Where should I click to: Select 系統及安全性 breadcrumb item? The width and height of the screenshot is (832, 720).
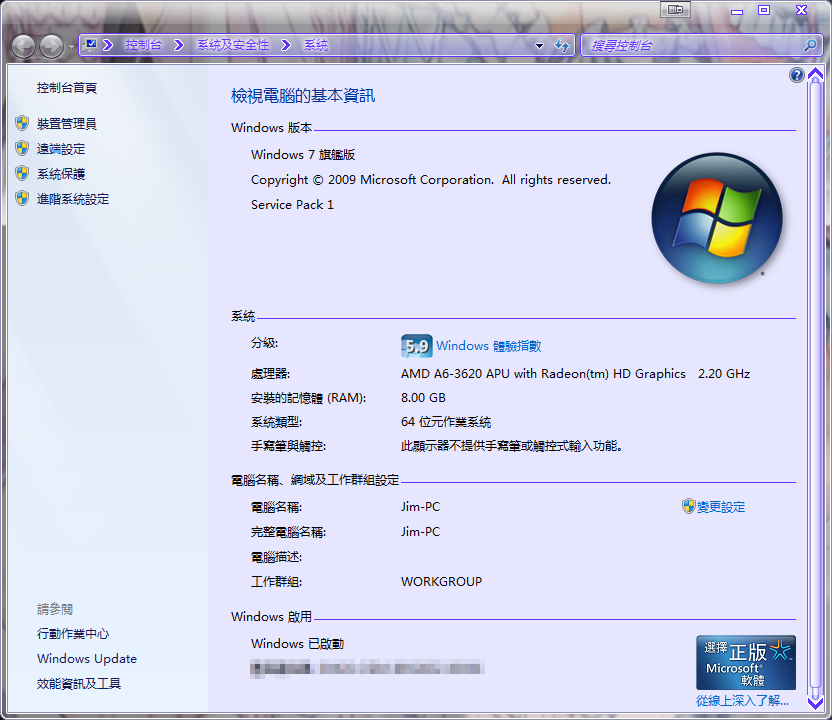[233, 45]
